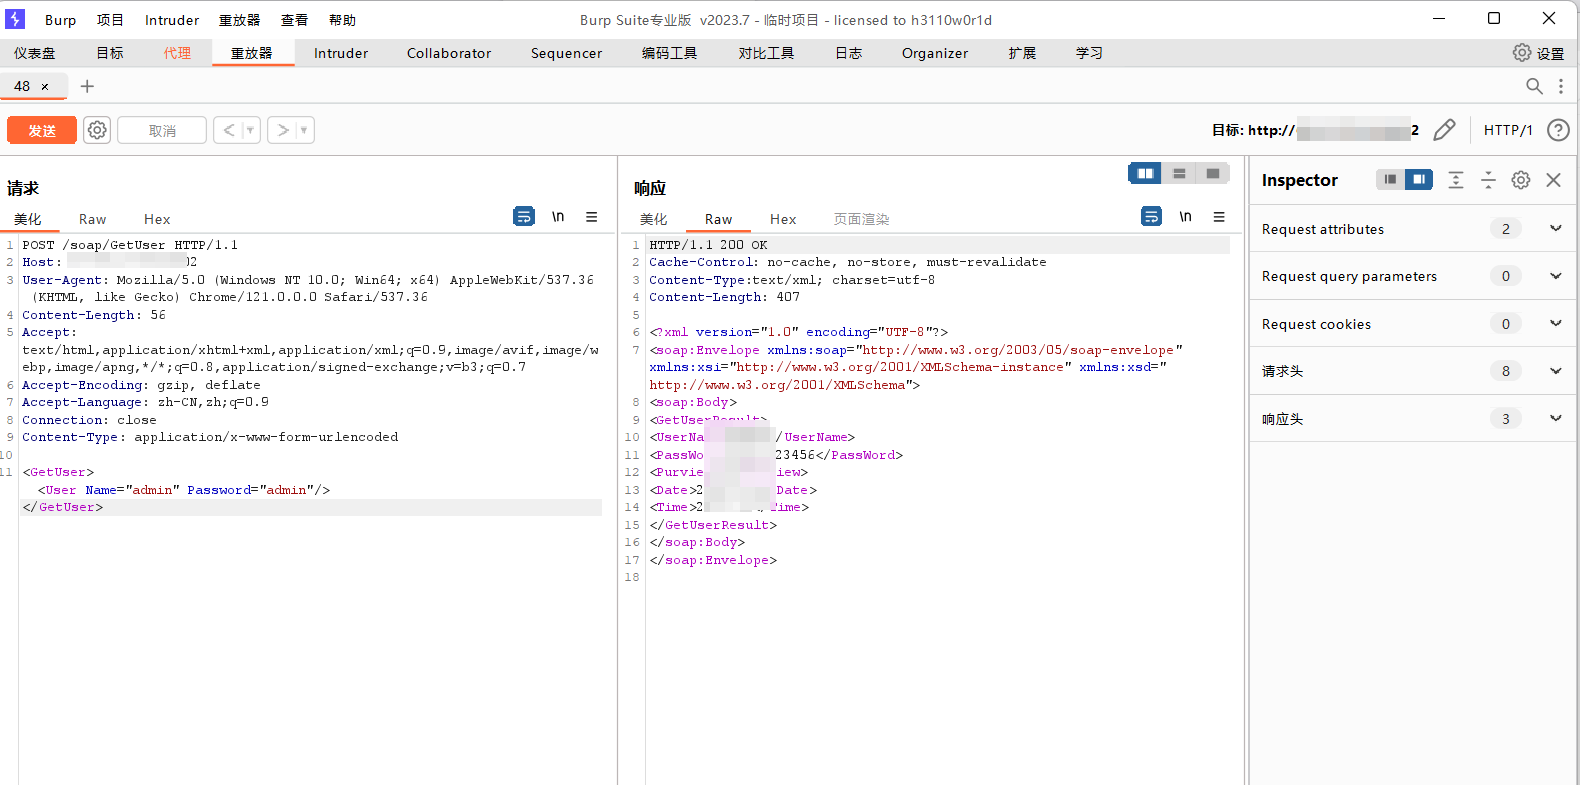Toggle response non-printable characters \n
Image resolution: width=1580 pixels, height=785 pixels.
[x=1185, y=216]
